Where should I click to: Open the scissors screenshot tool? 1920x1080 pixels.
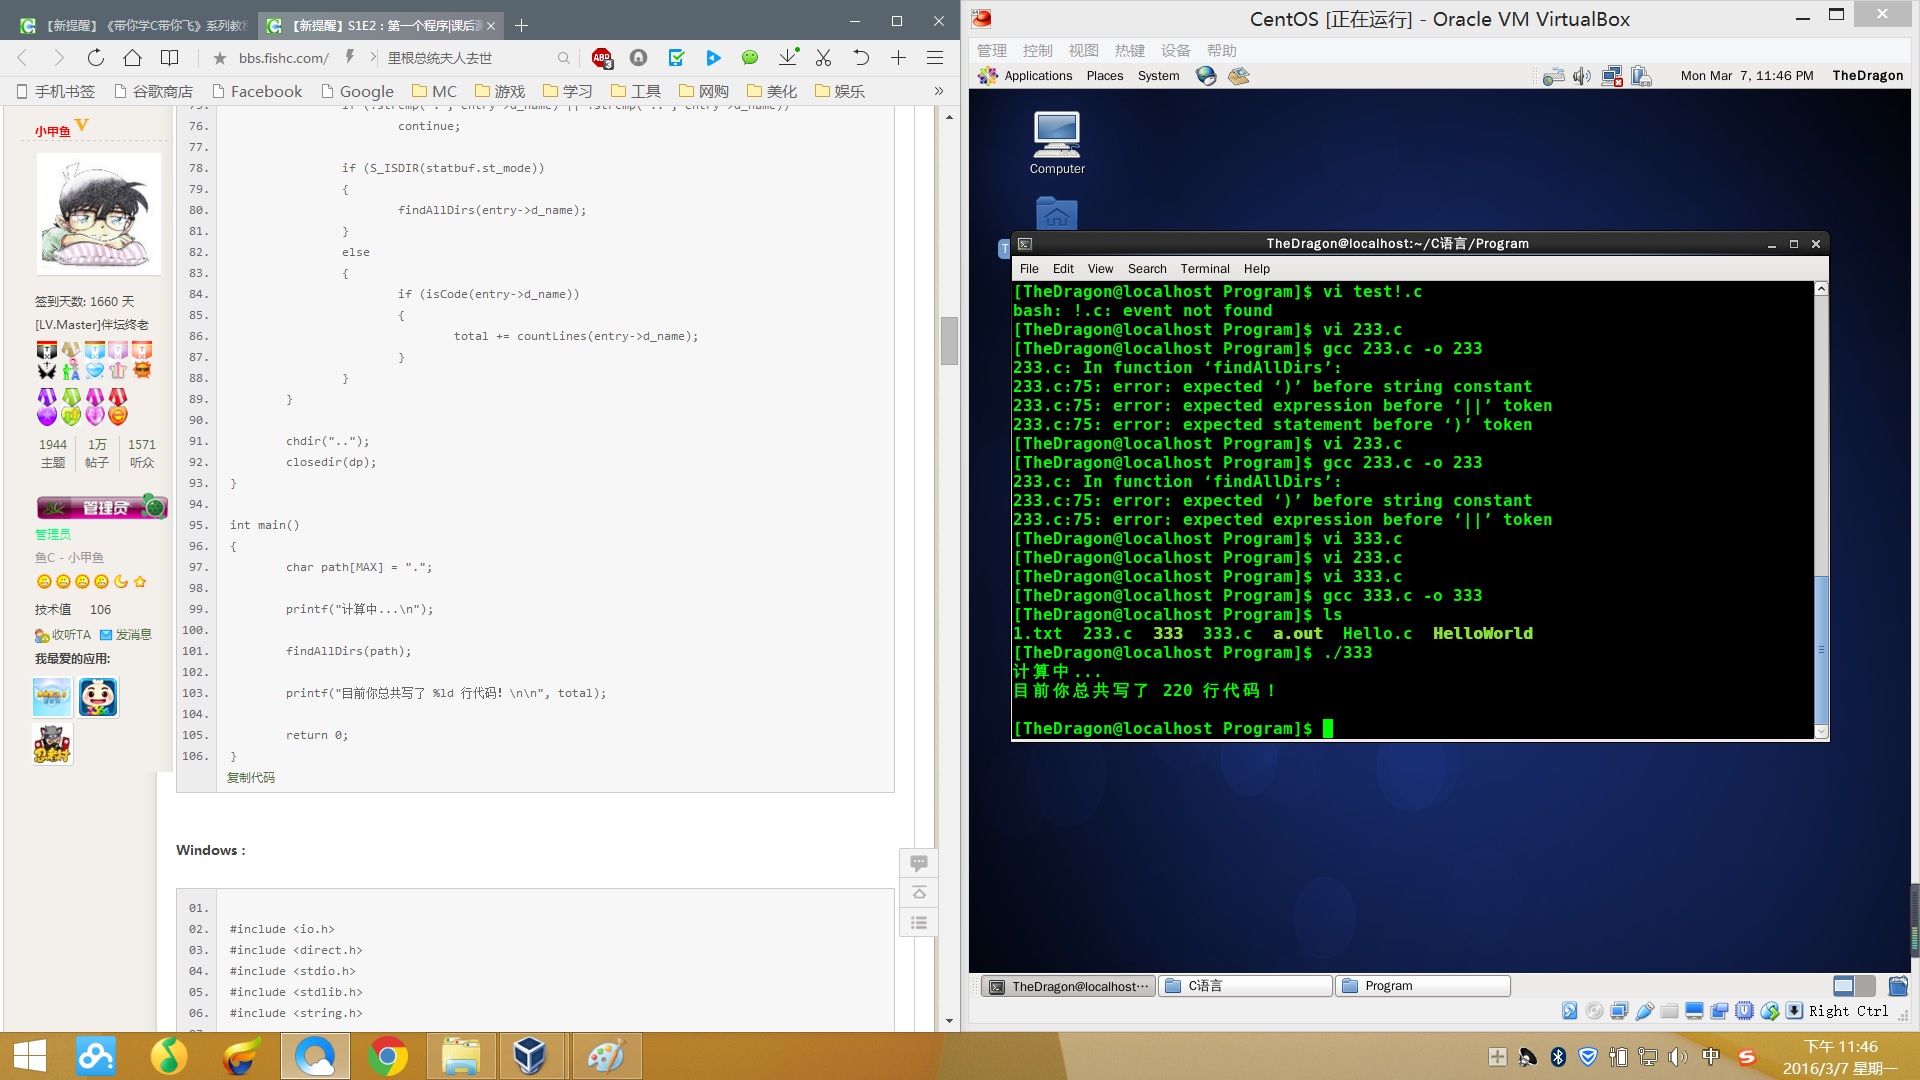[x=824, y=58]
